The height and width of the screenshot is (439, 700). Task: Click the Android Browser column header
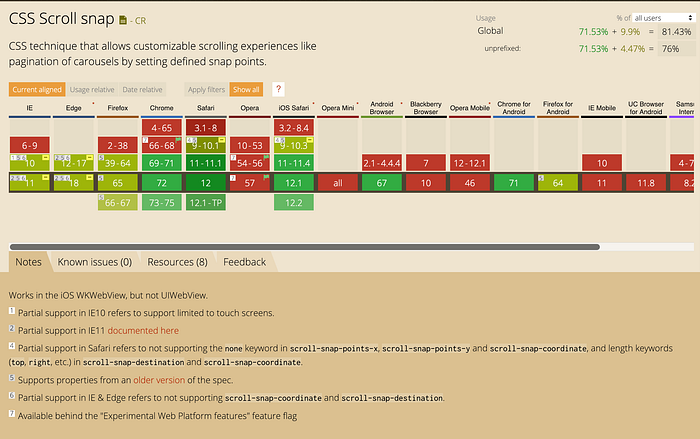point(382,108)
